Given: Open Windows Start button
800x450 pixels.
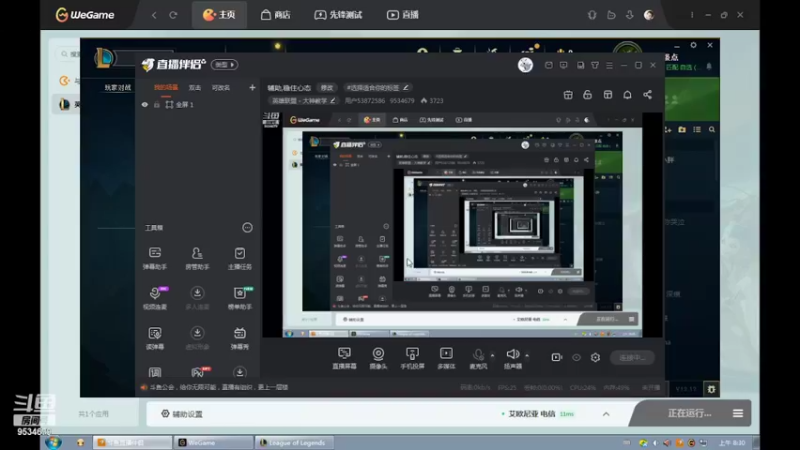Looking at the screenshot, I should (x=53, y=442).
